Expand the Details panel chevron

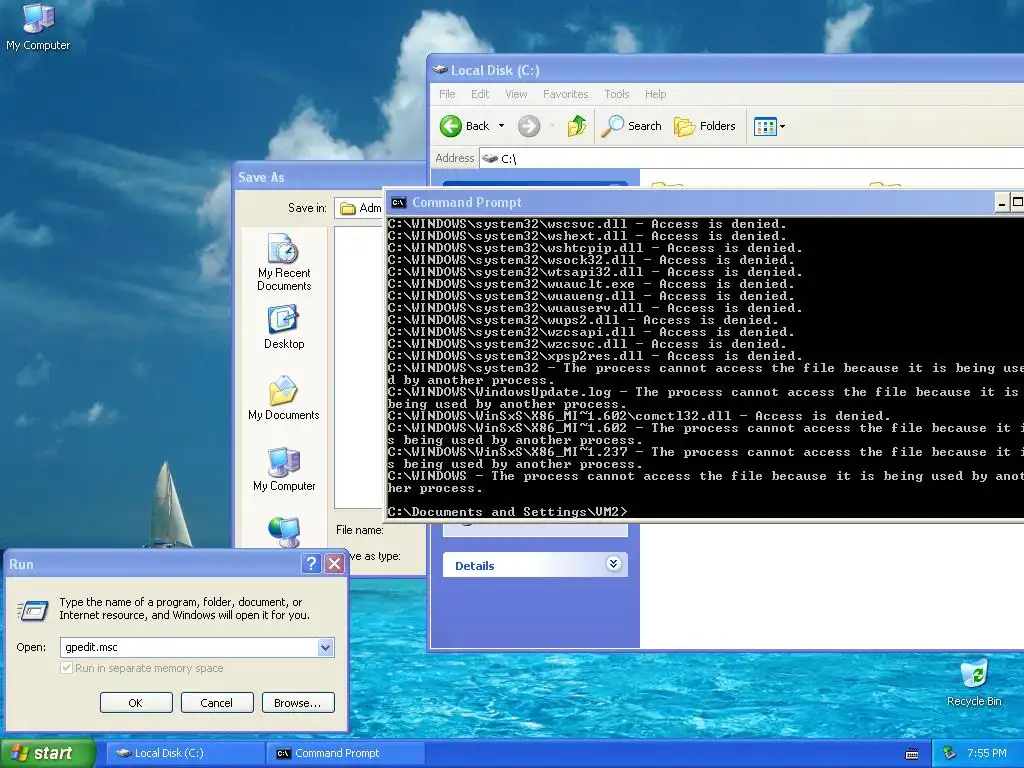coord(613,564)
